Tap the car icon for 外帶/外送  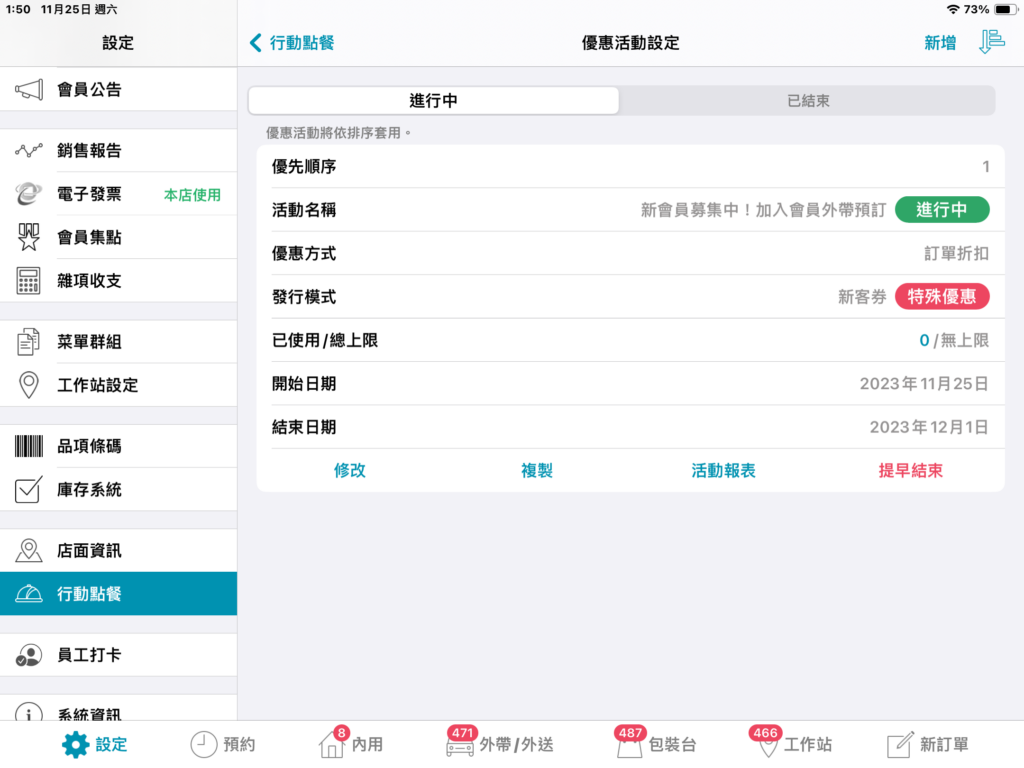[x=460, y=747]
